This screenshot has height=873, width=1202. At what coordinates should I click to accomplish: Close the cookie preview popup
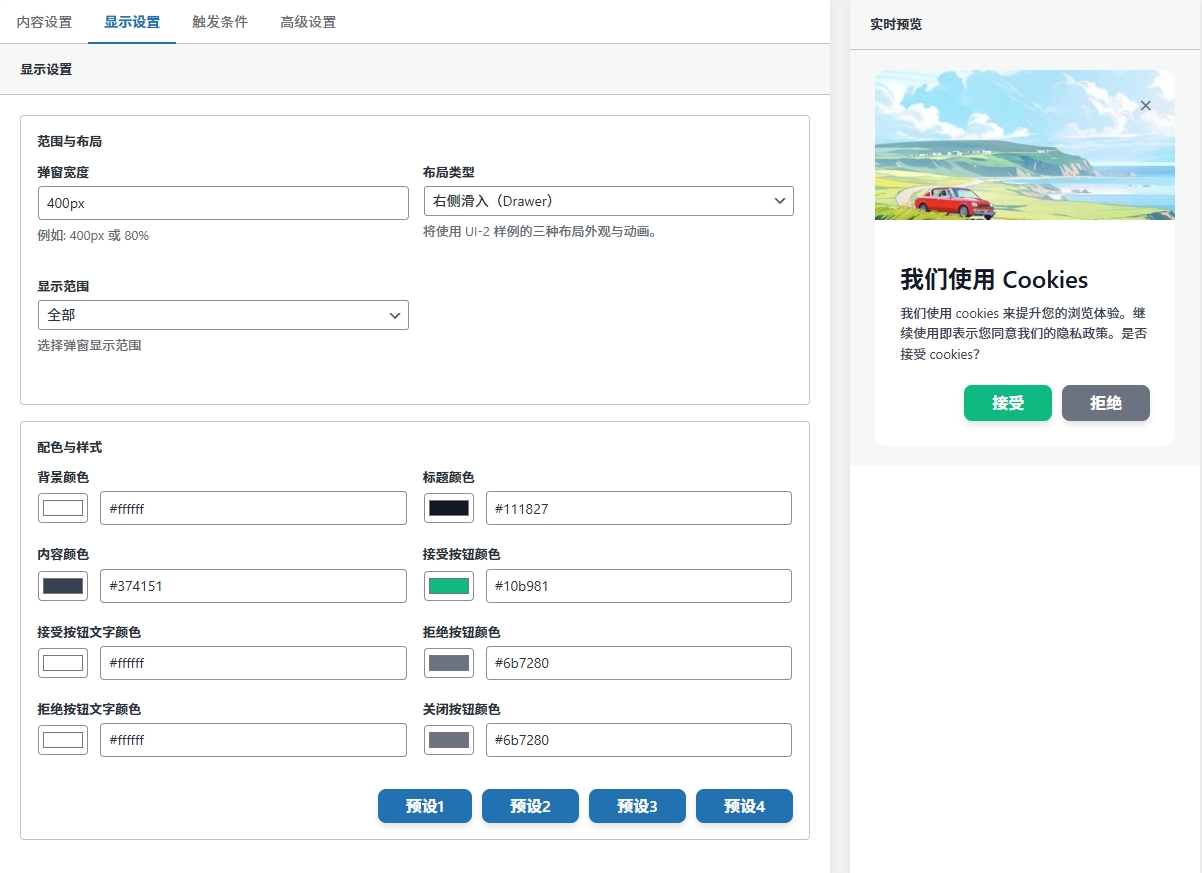(x=1145, y=106)
